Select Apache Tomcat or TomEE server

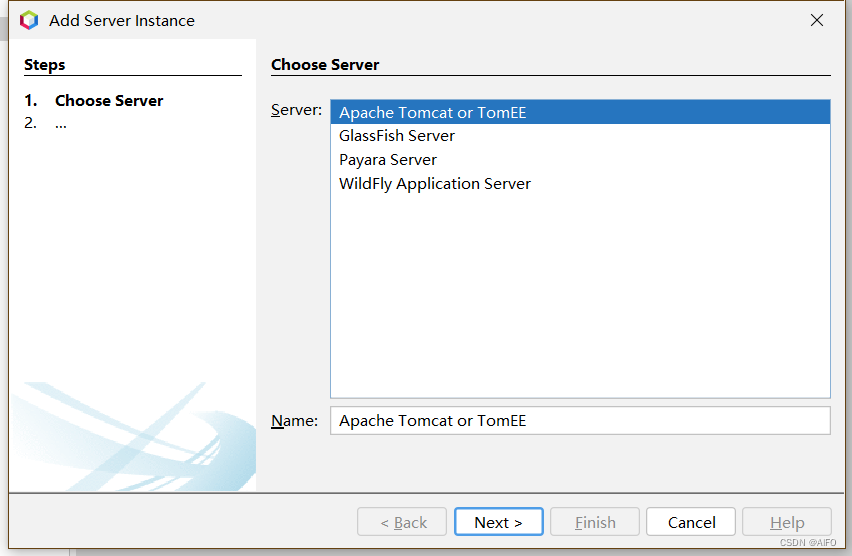580,113
